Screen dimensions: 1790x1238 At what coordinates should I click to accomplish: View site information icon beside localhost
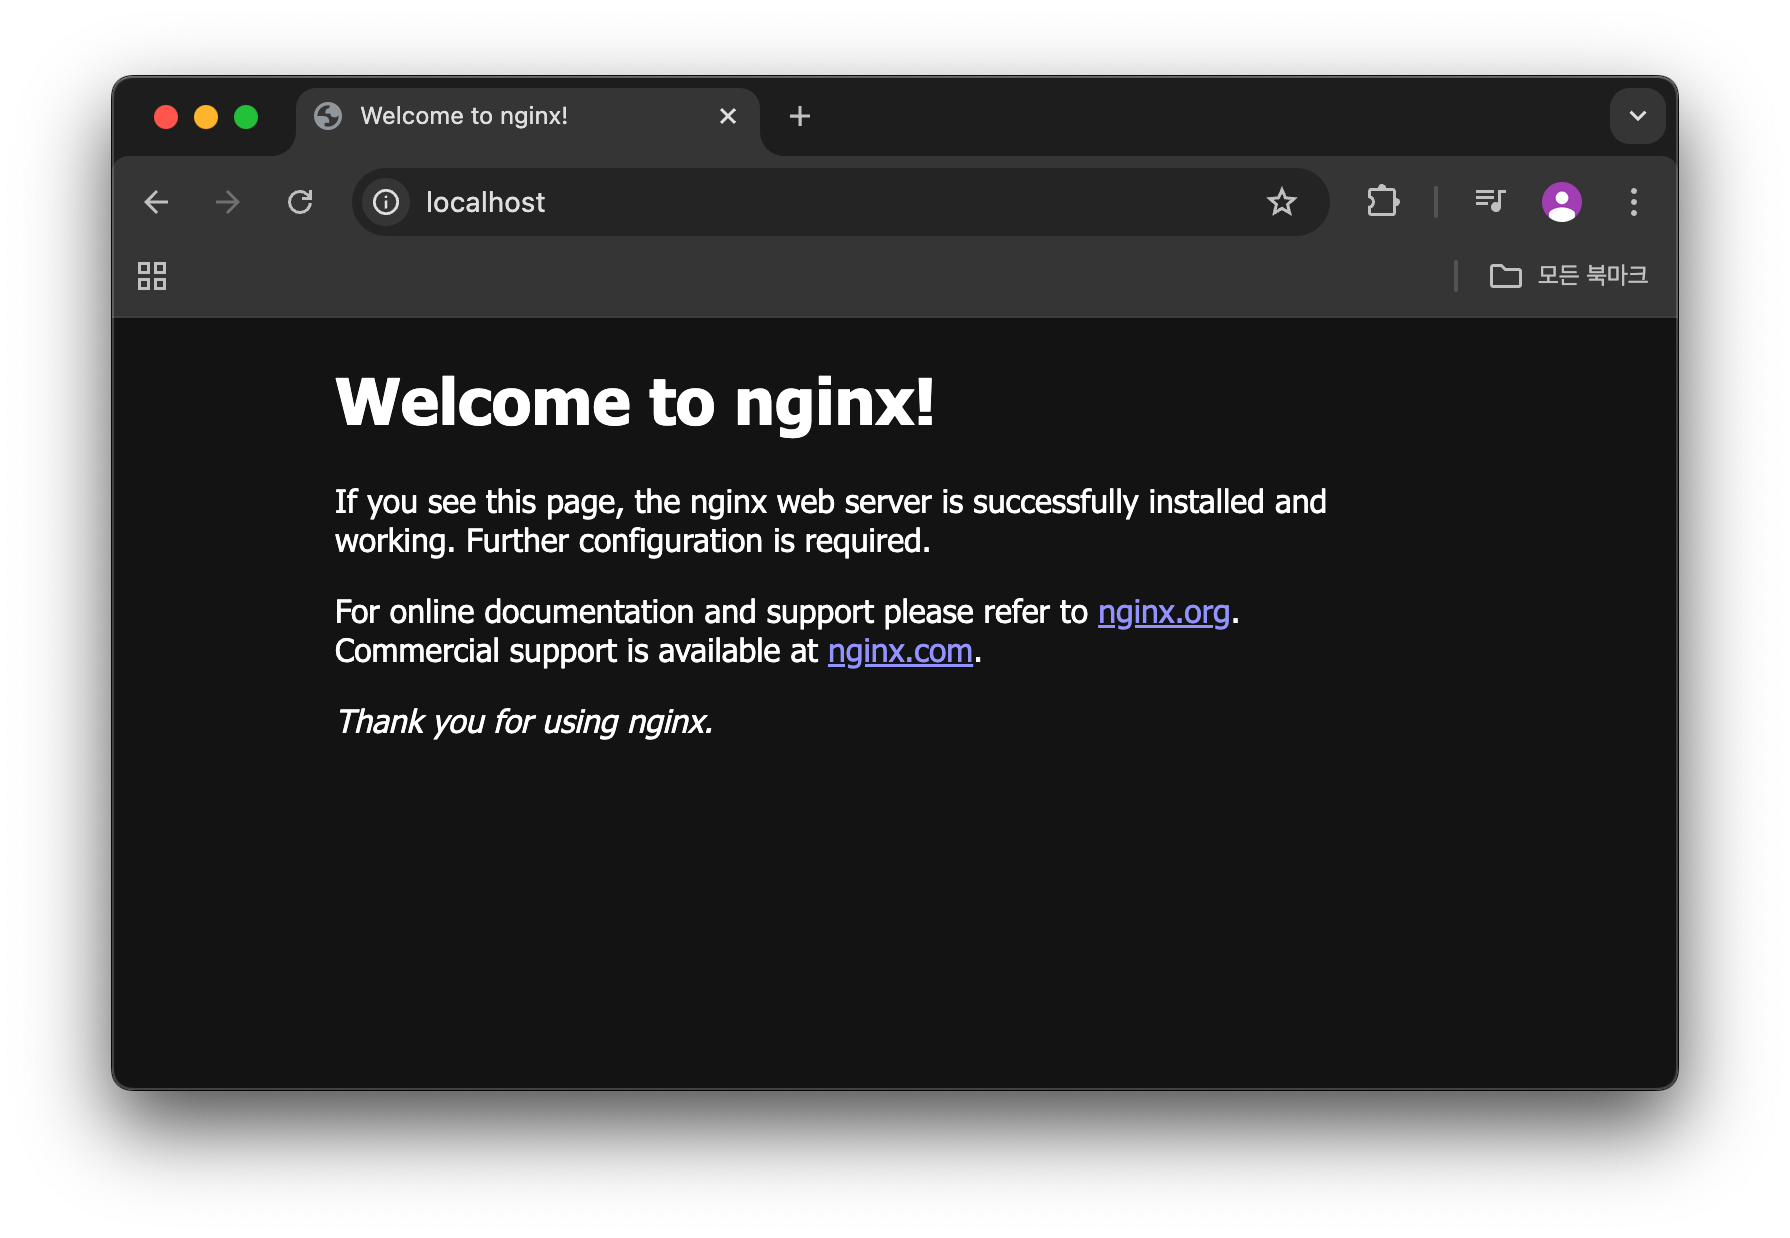tap(386, 202)
